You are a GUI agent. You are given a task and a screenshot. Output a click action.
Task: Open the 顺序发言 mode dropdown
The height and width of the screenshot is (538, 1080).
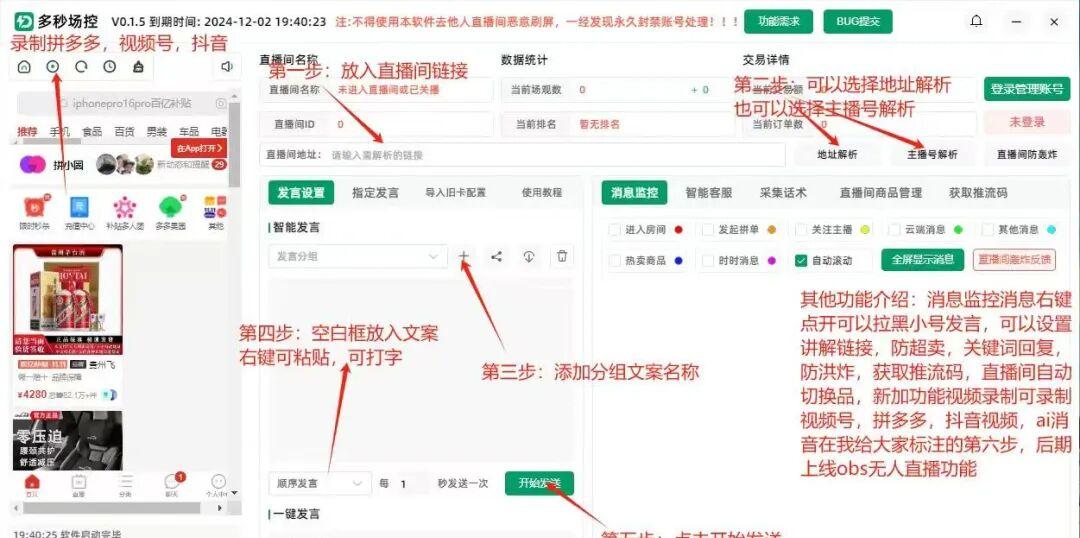point(320,484)
